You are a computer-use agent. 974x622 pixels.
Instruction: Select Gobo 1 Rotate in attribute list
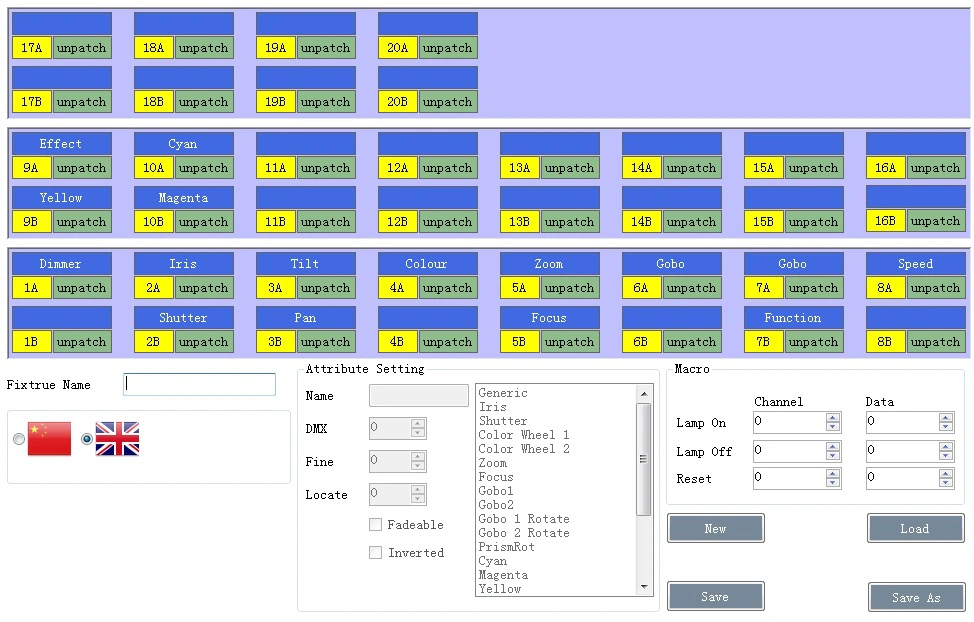tap(524, 519)
